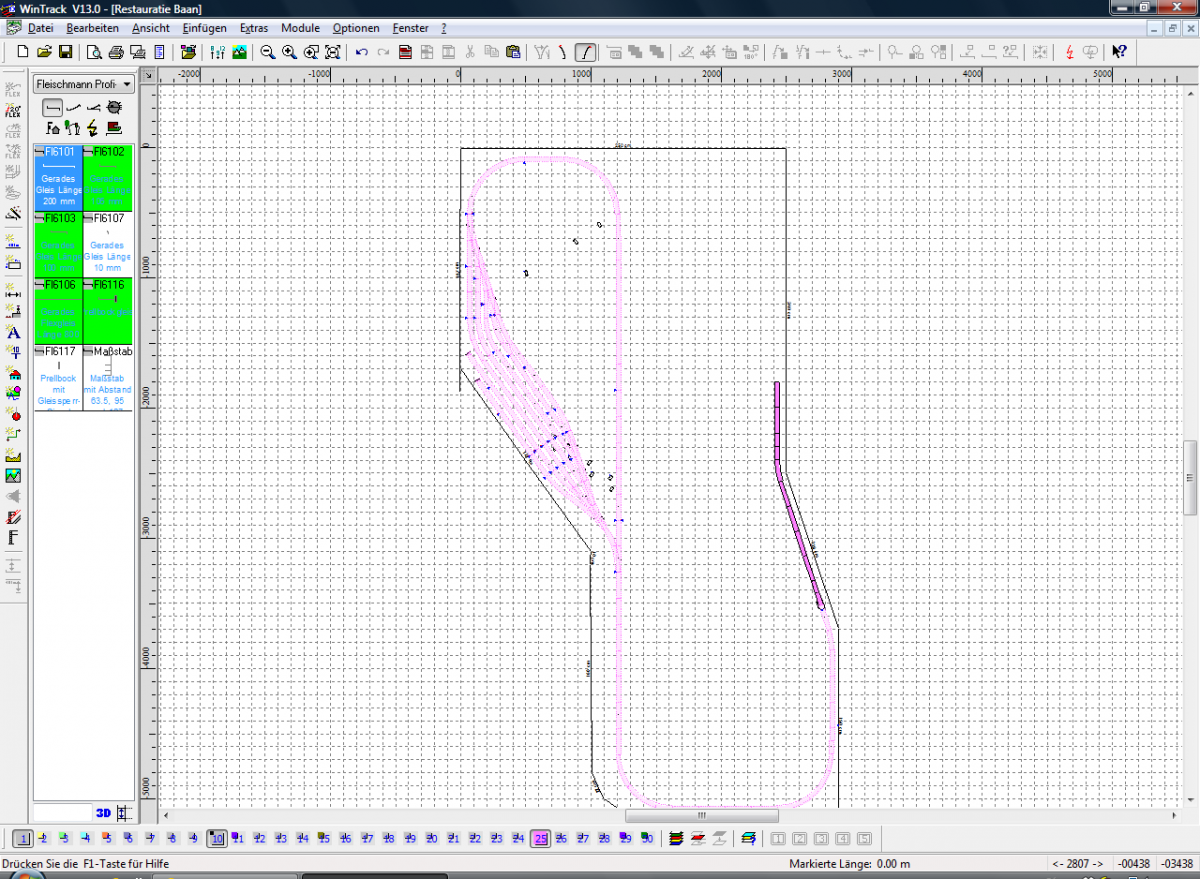
Task: Toggle layer 10 button
Action: coord(217,838)
